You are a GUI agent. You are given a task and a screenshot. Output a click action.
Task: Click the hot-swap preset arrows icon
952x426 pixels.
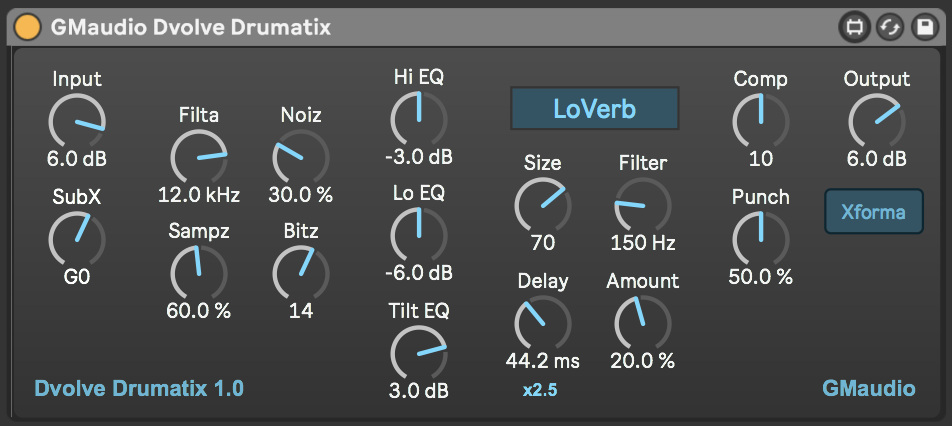coord(889,28)
